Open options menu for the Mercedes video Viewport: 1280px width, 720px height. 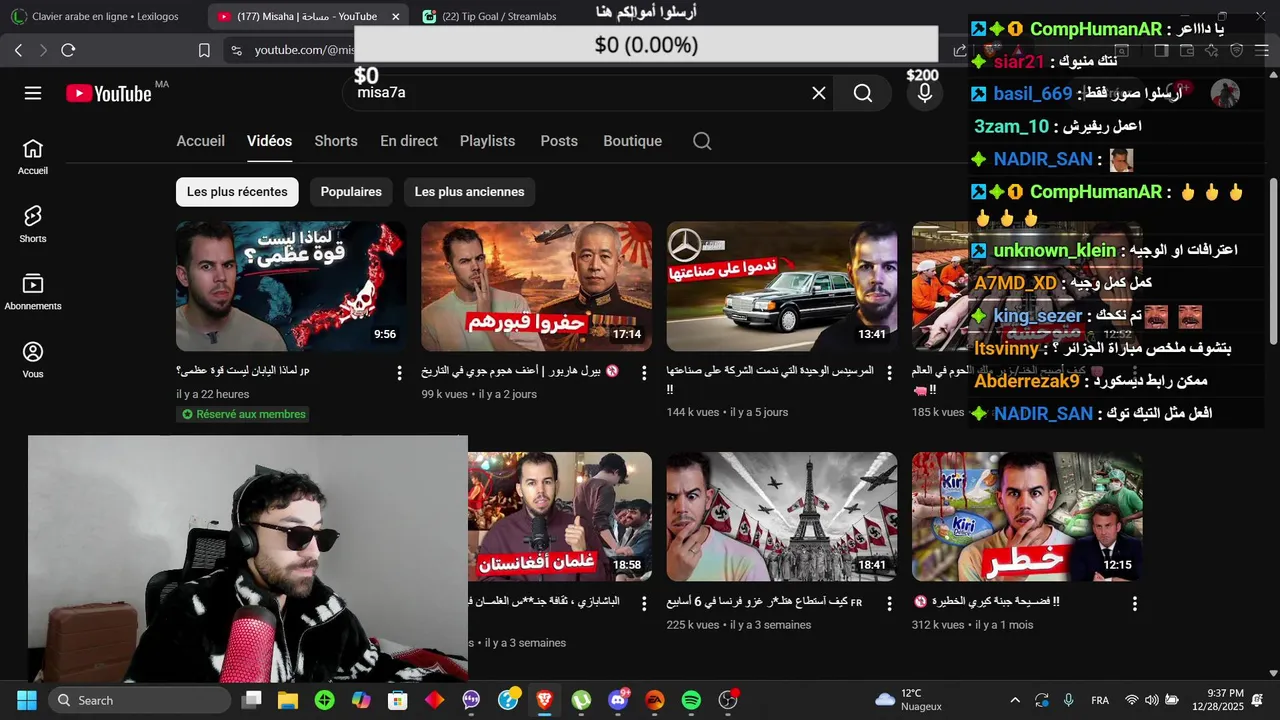point(889,372)
